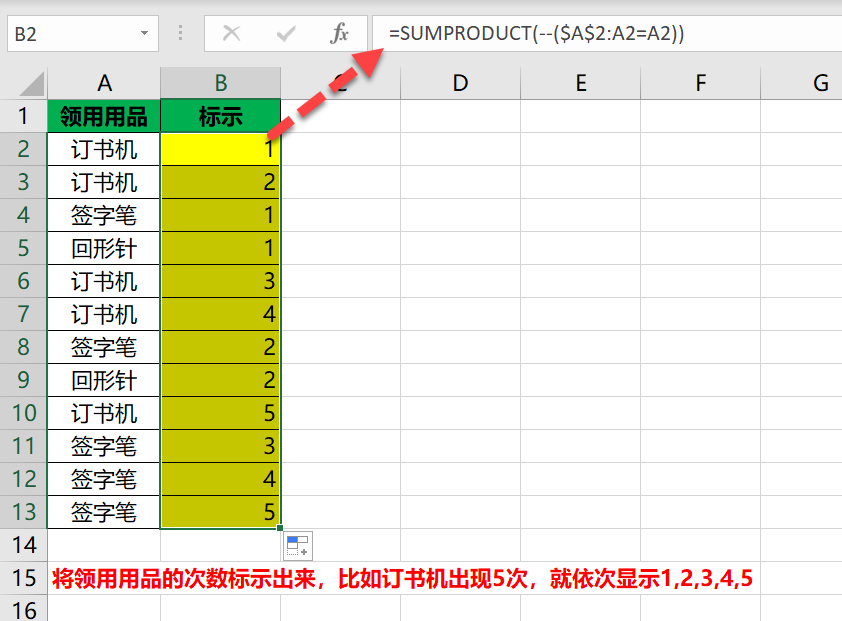This screenshot has height=621, width=842.
Task: Click cell A10 containing 订书机
Action: (x=104, y=413)
